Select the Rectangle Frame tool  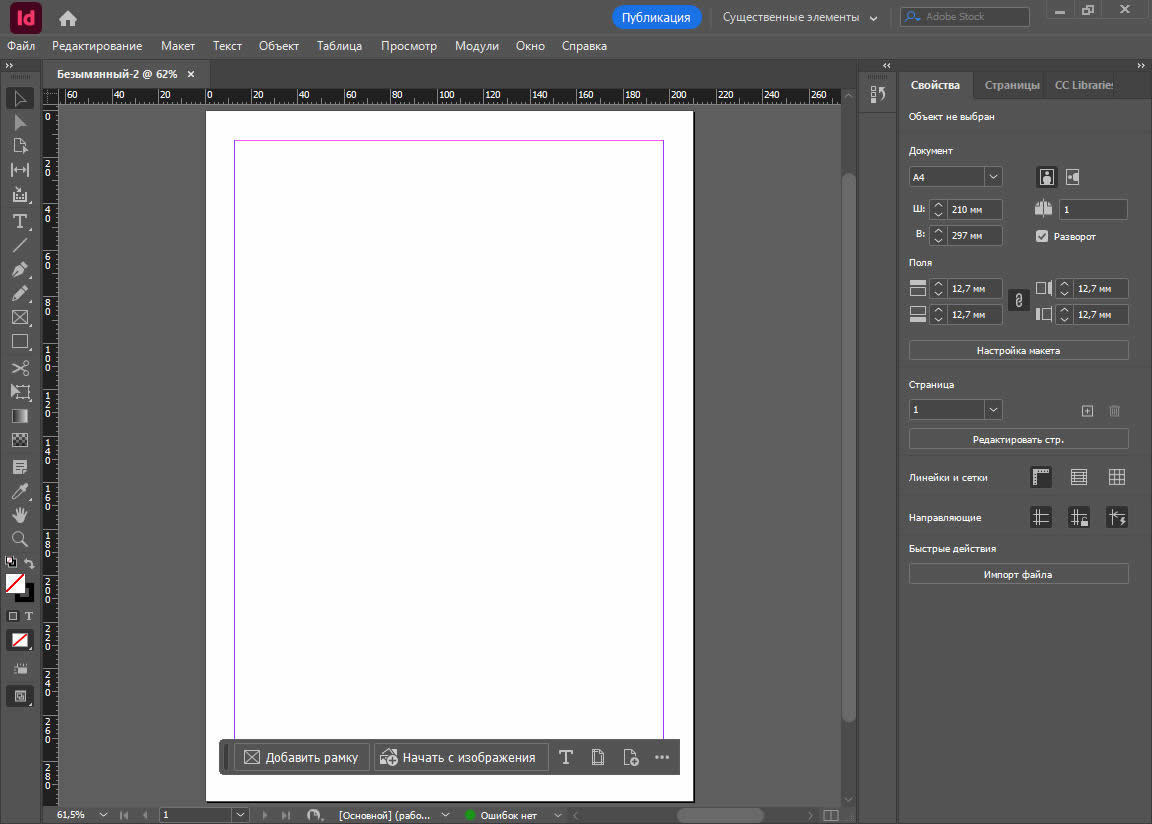19,317
